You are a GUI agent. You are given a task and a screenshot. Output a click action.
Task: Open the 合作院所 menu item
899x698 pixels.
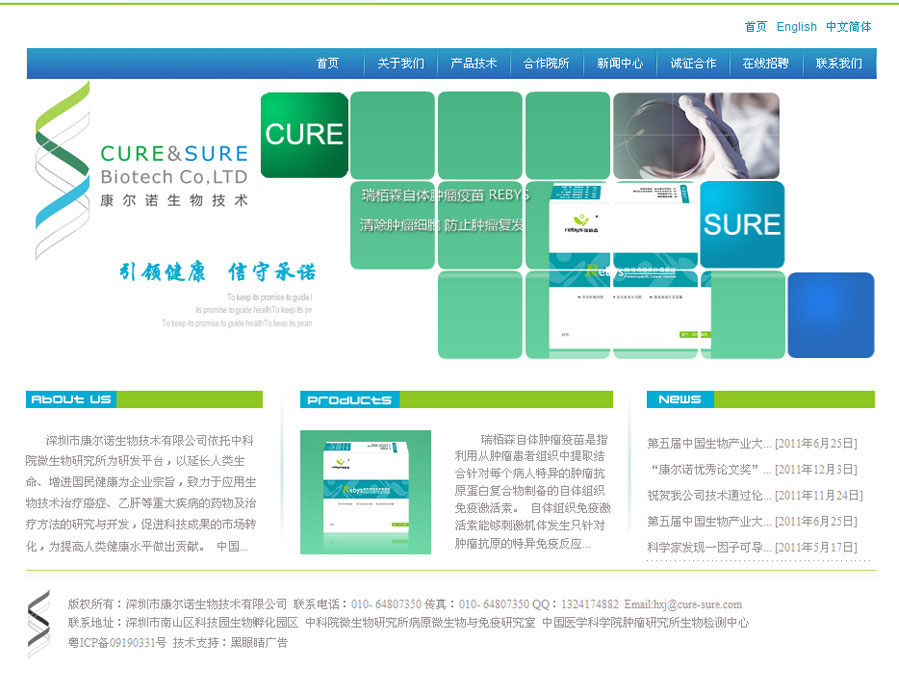point(546,63)
